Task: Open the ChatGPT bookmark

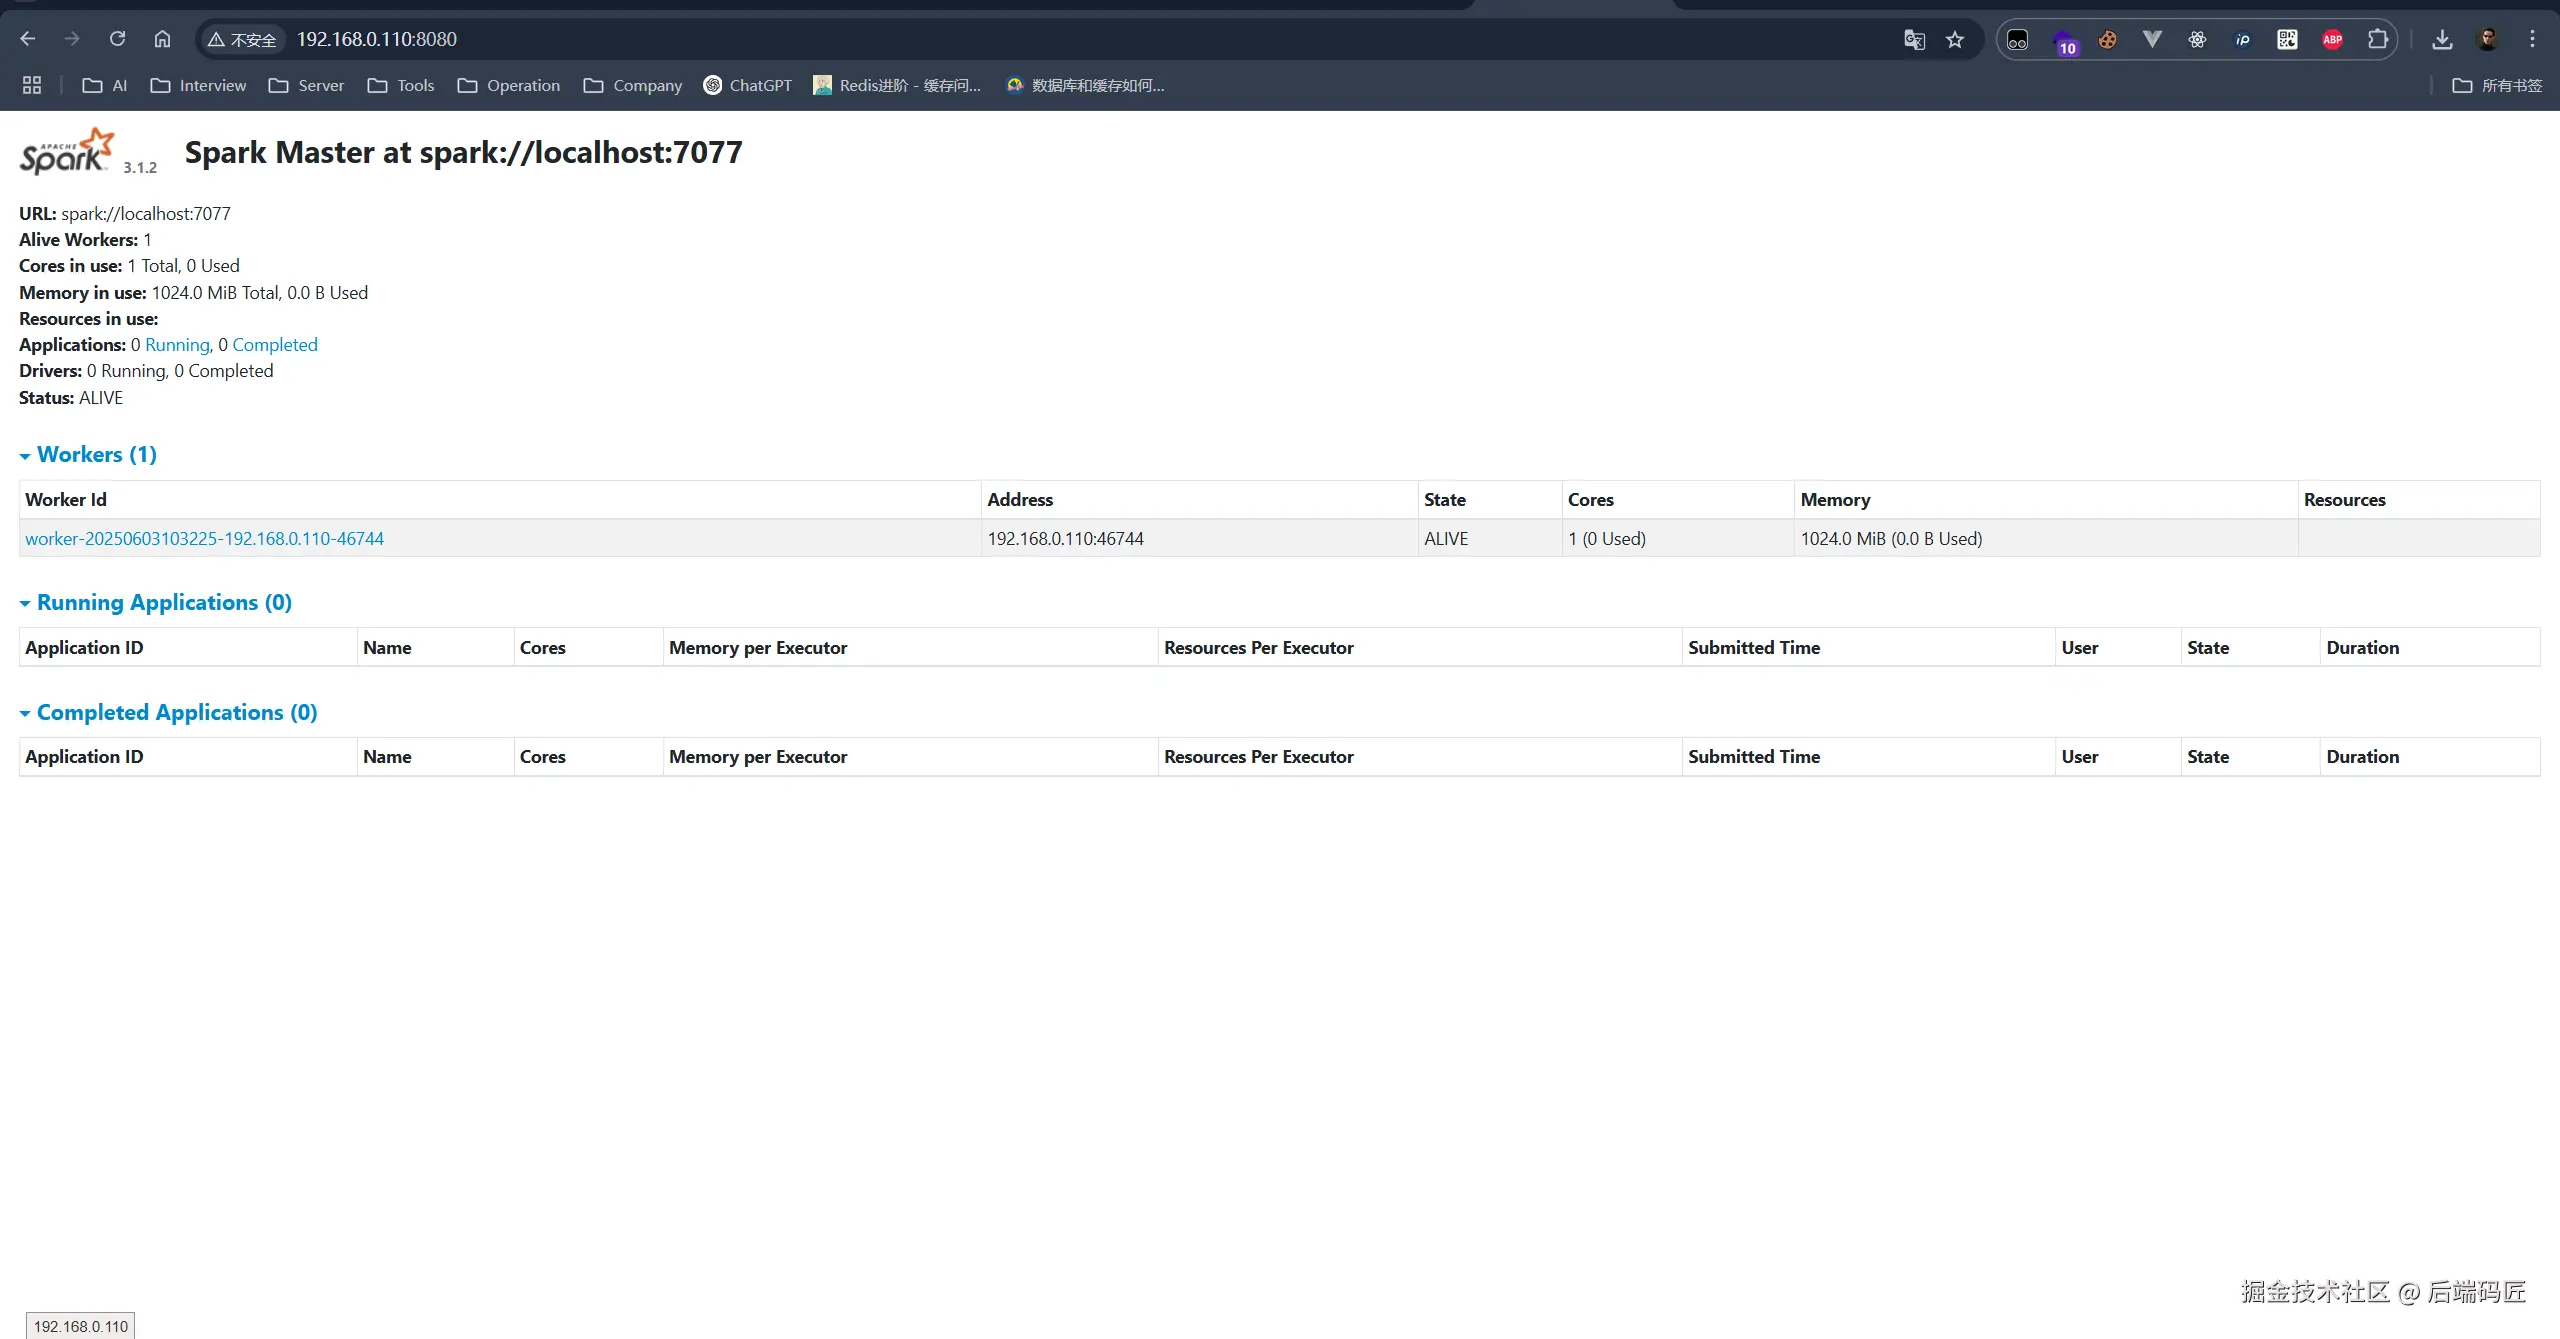Action: (x=747, y=85)
